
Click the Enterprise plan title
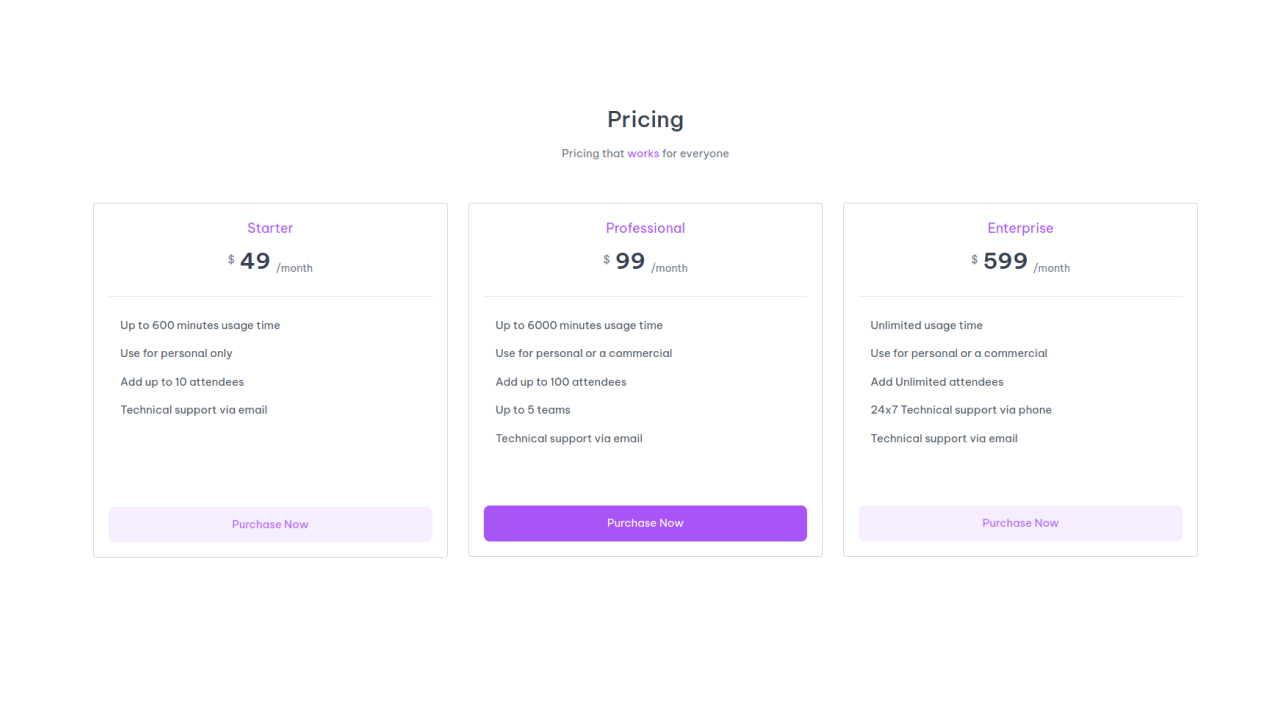1020,228
